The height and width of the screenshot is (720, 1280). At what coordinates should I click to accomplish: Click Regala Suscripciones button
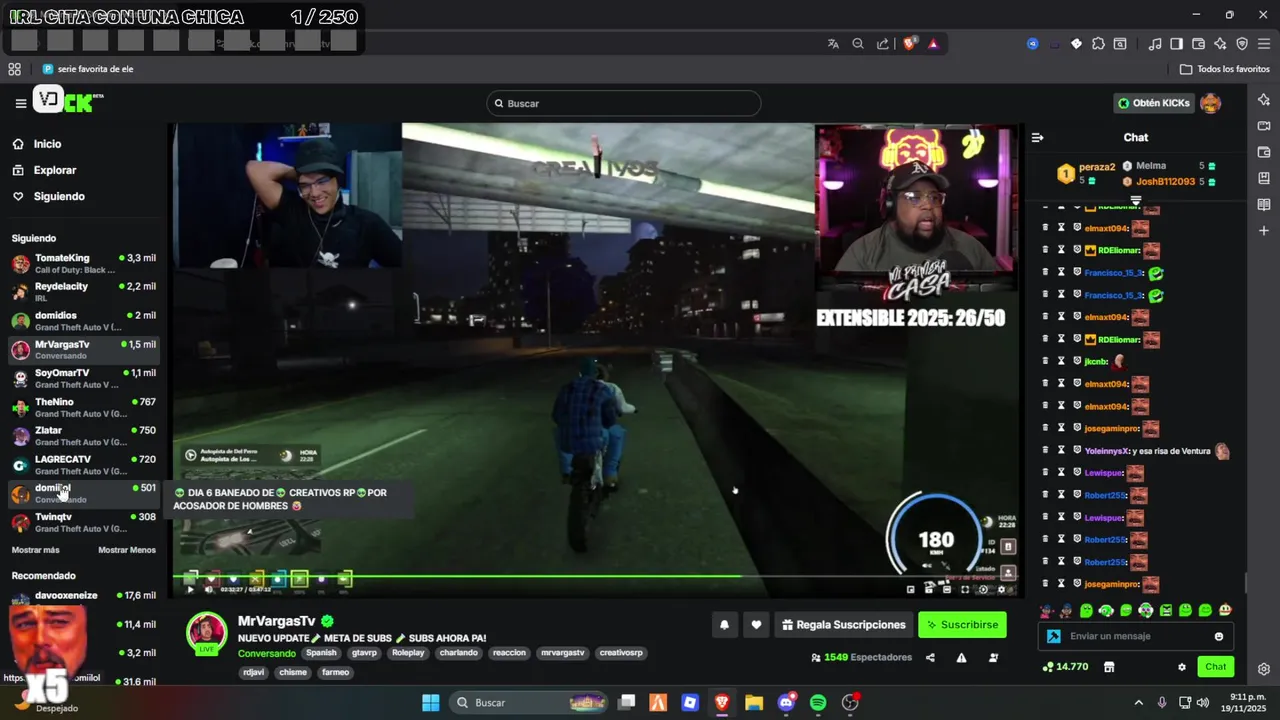tap(844, 625)
